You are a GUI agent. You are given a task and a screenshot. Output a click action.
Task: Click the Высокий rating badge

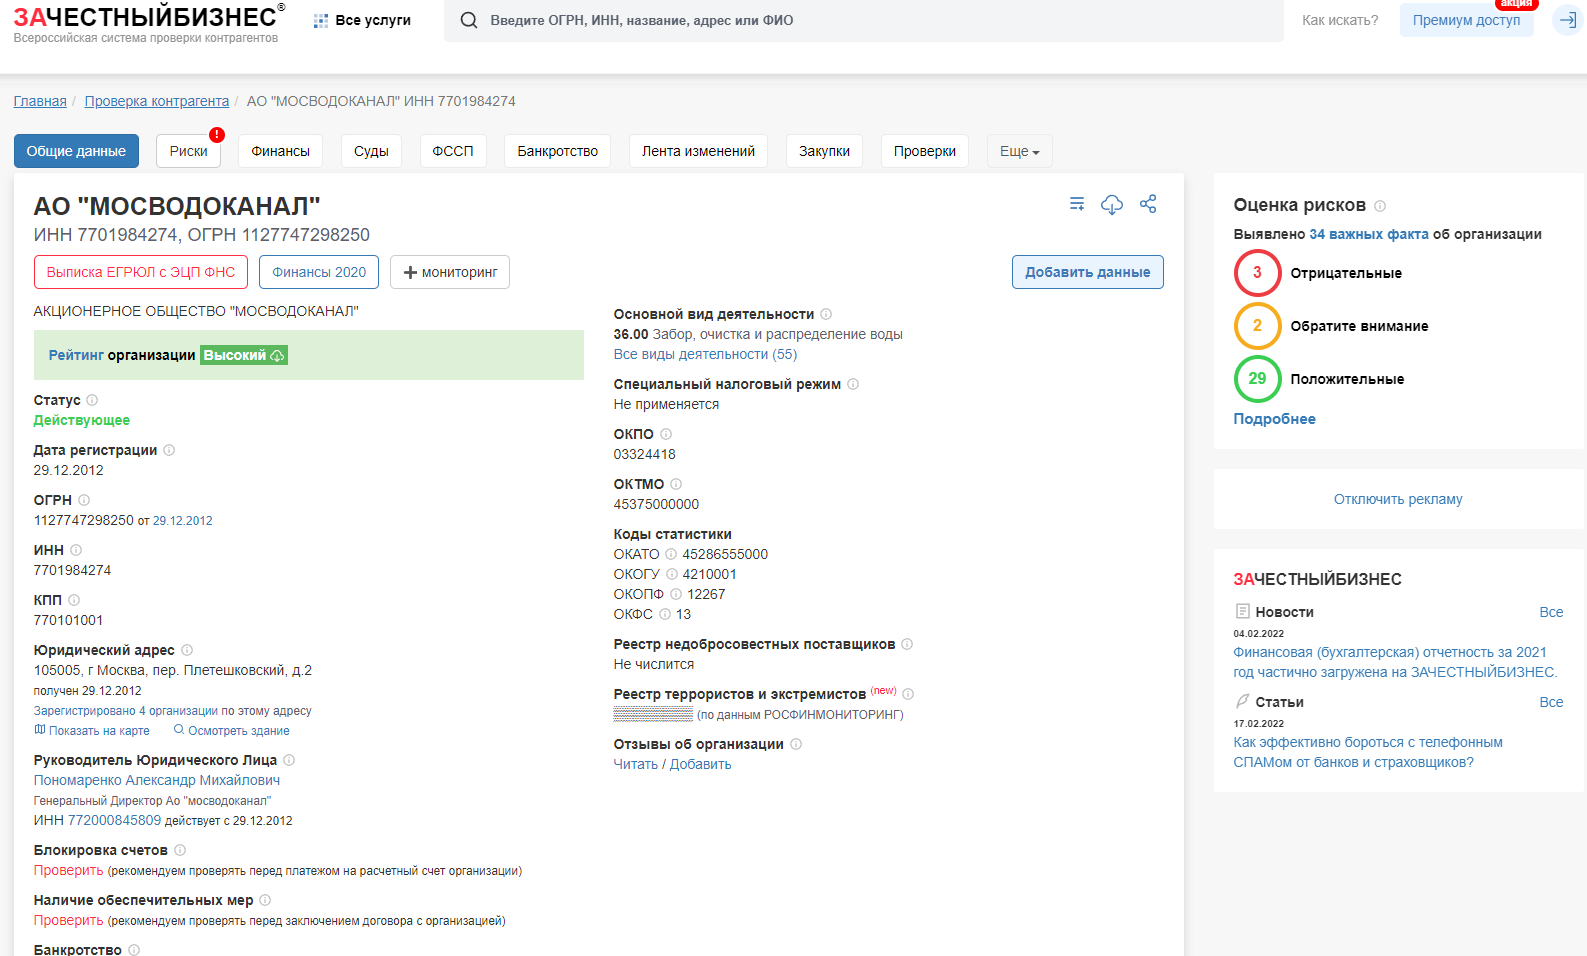click(x=244, y=355)
